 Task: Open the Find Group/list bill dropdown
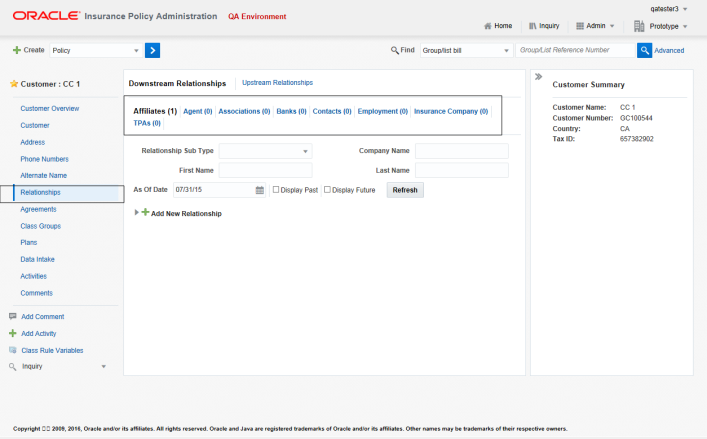tap(466, 50)
